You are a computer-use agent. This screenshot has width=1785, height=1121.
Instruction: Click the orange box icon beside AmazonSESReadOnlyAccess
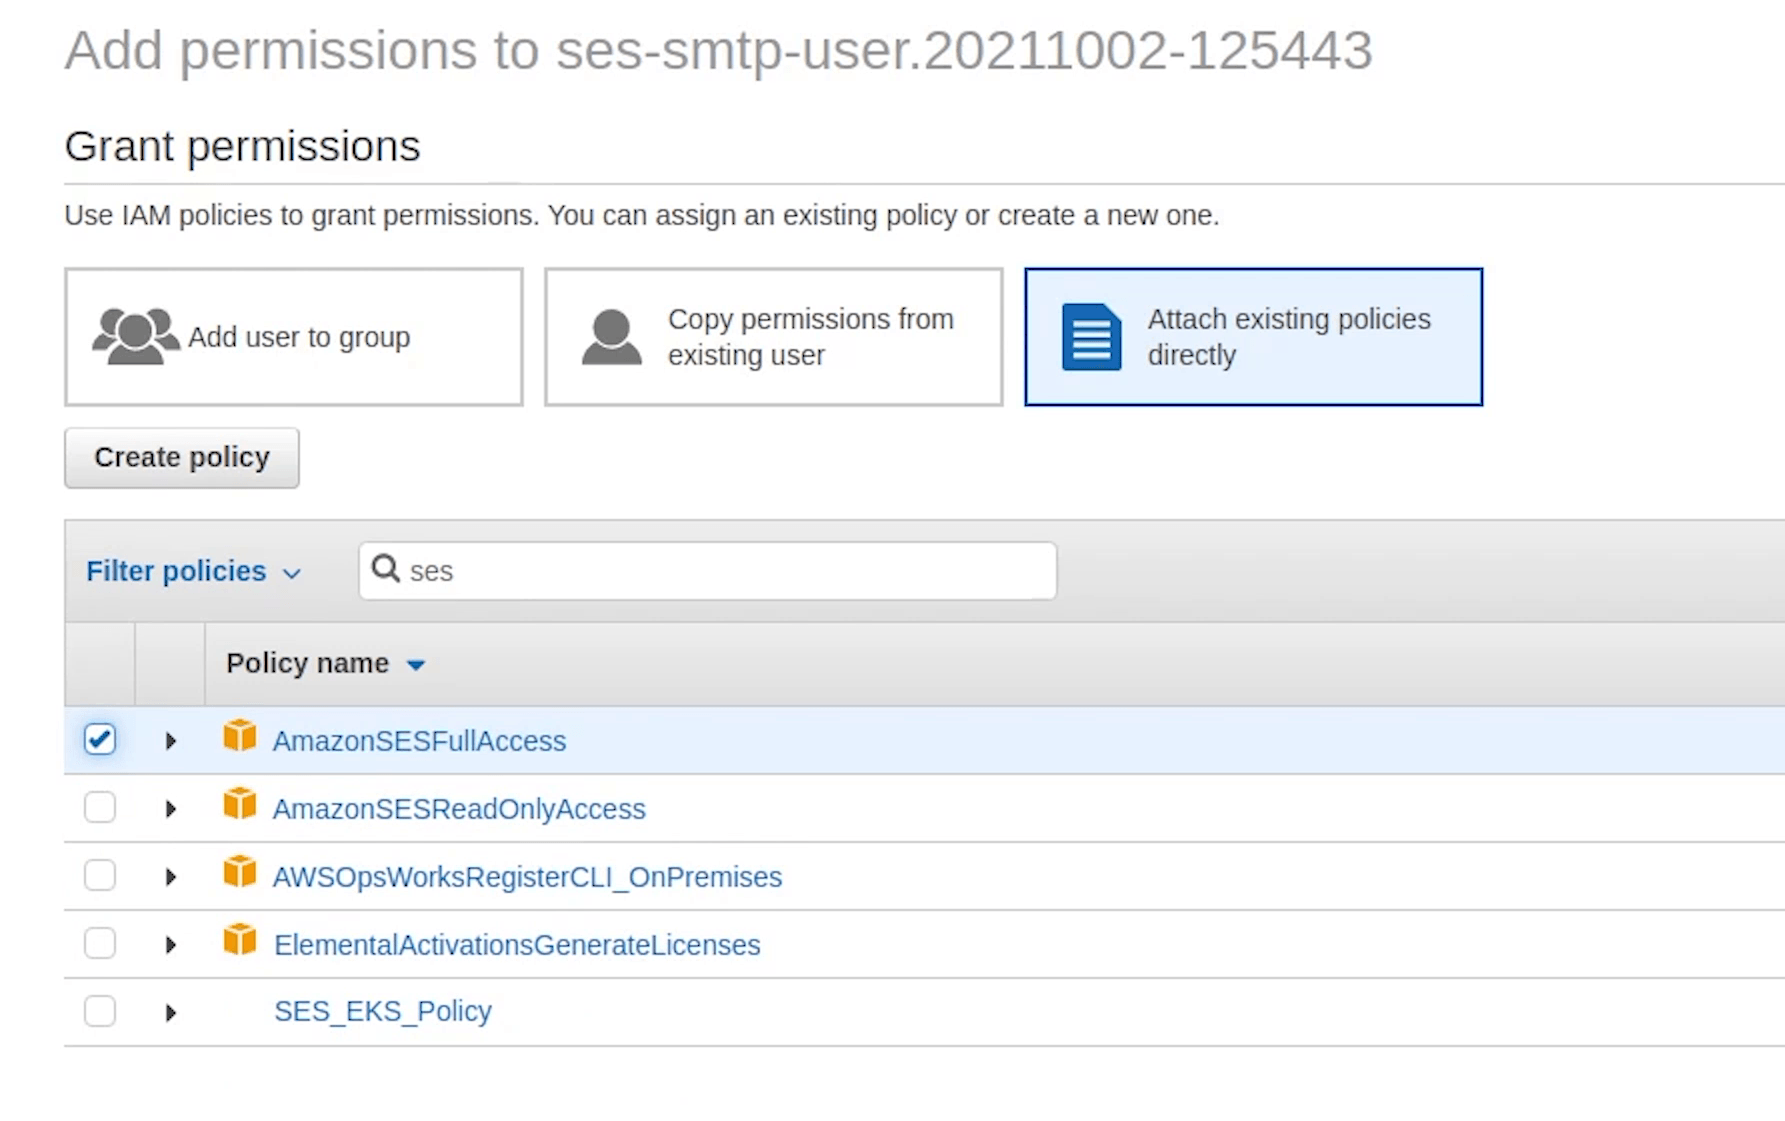click(x=240, y=805)
